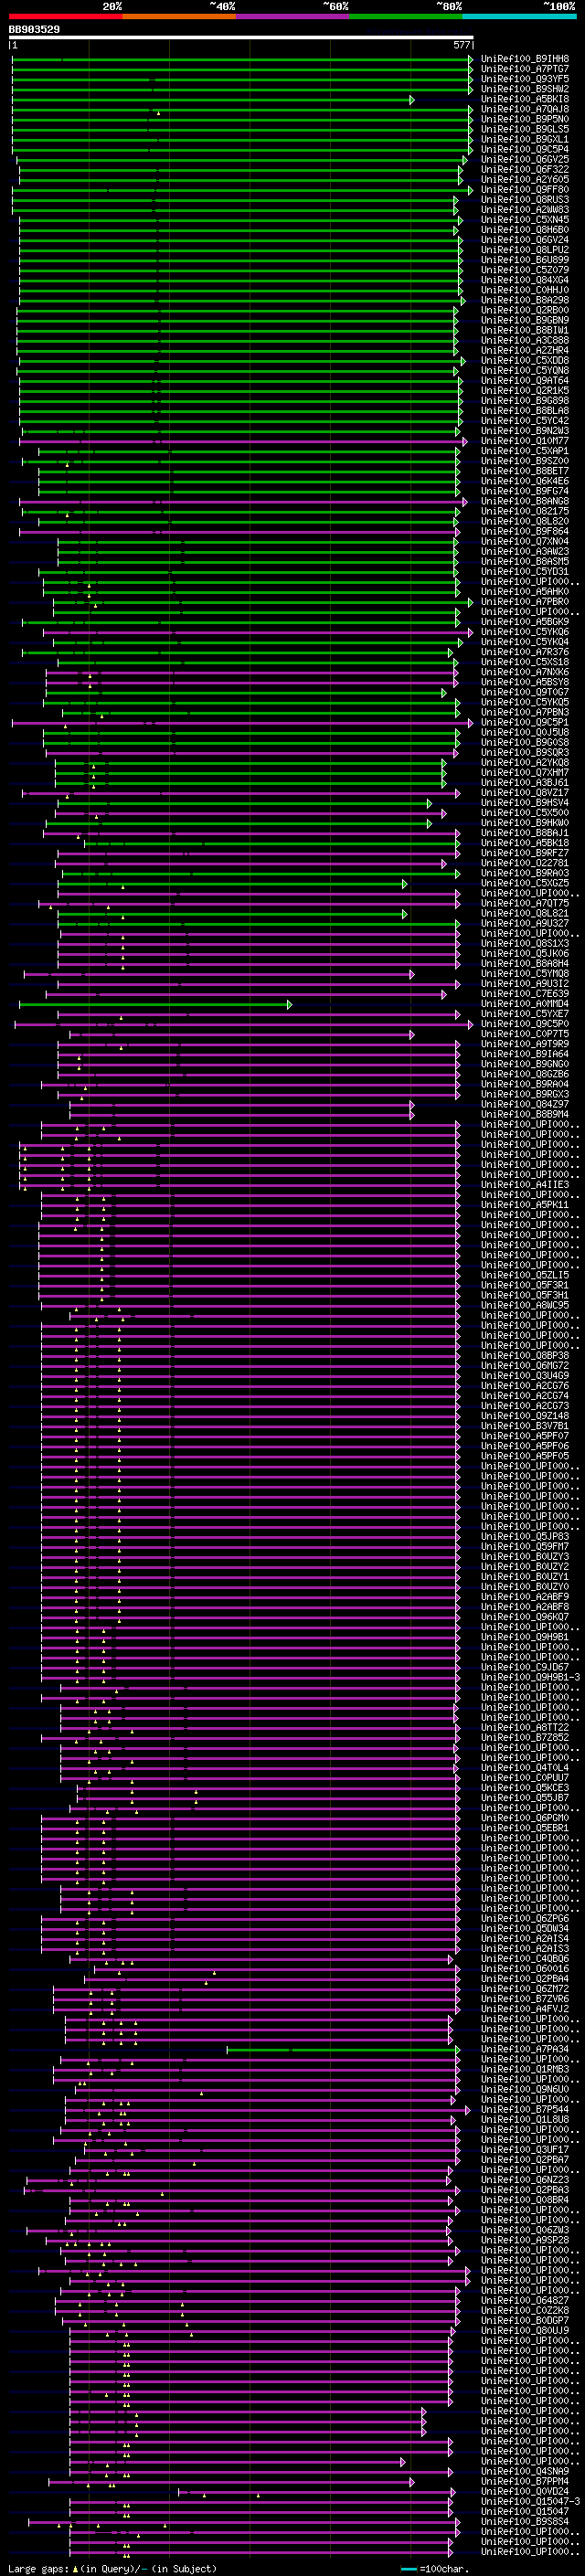Select the UniRef100_Q9C5P4 label
Screen dimensions: 585x2576
(525, 149)
